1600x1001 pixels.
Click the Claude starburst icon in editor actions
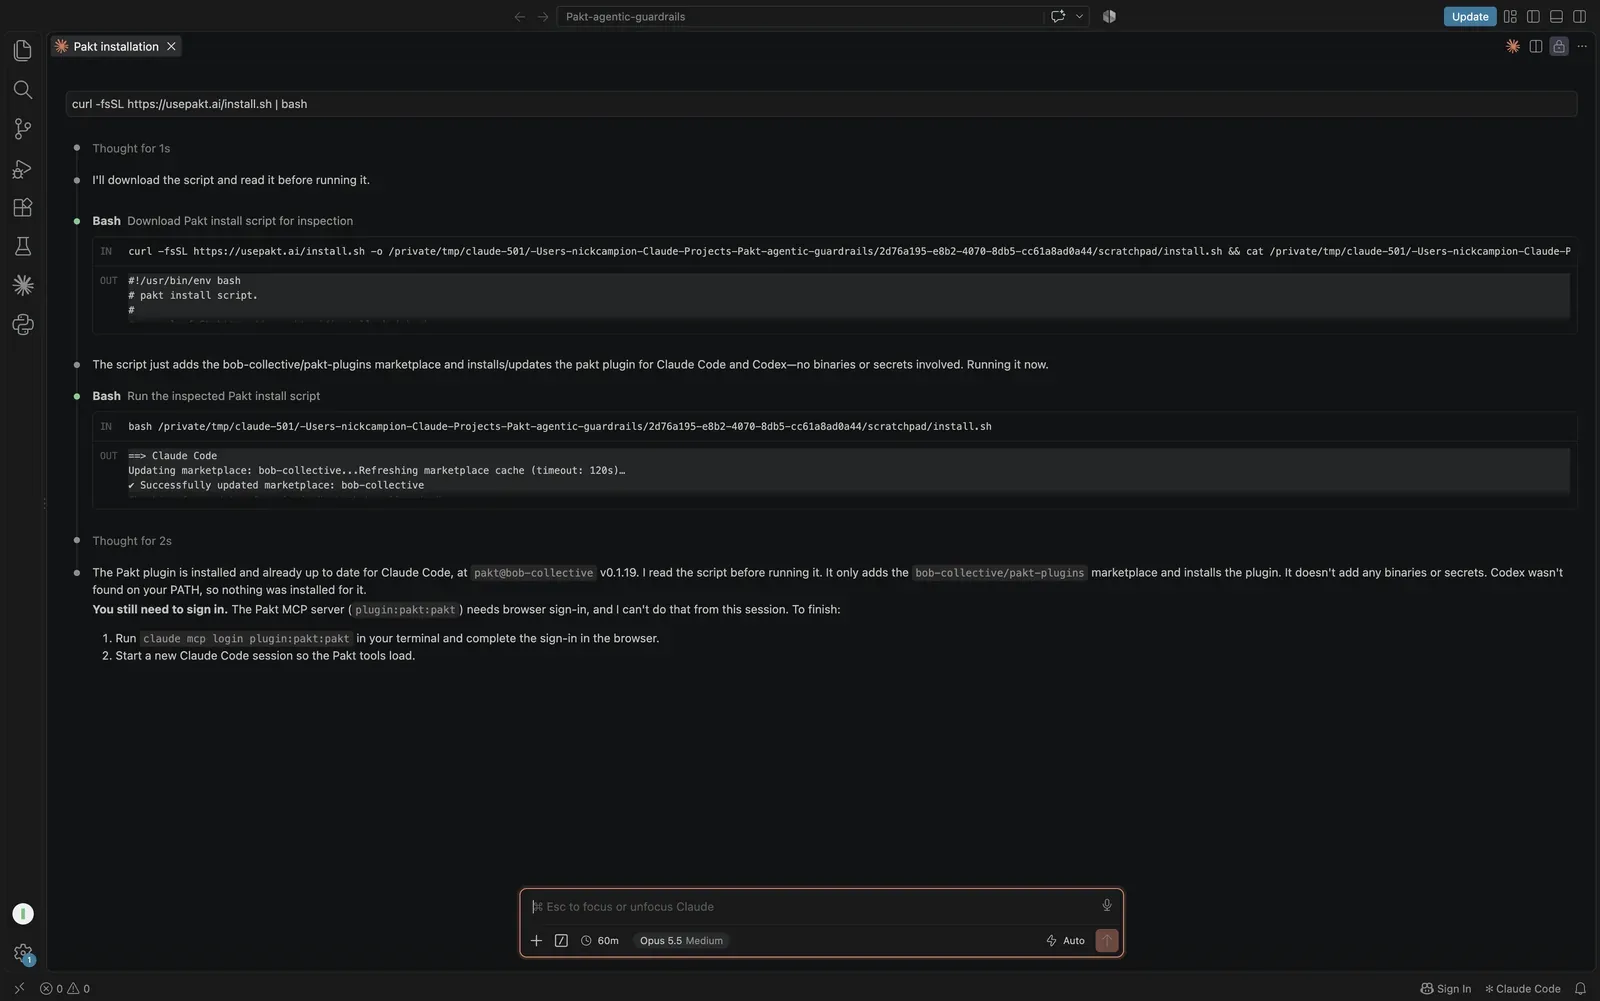1512,46
